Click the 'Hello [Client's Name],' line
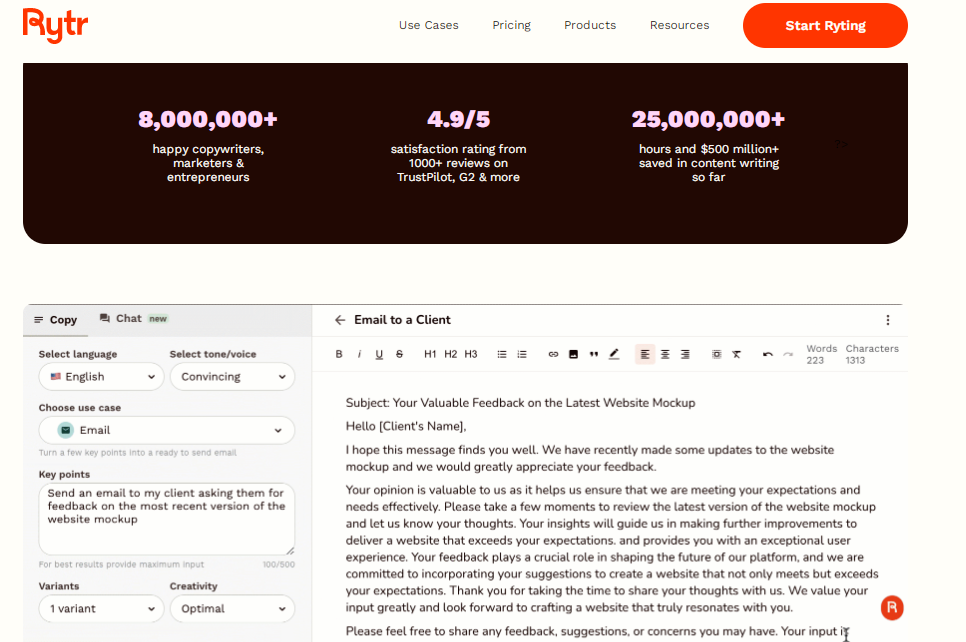This screenshot has height=642, width=966. click(406, 426)
